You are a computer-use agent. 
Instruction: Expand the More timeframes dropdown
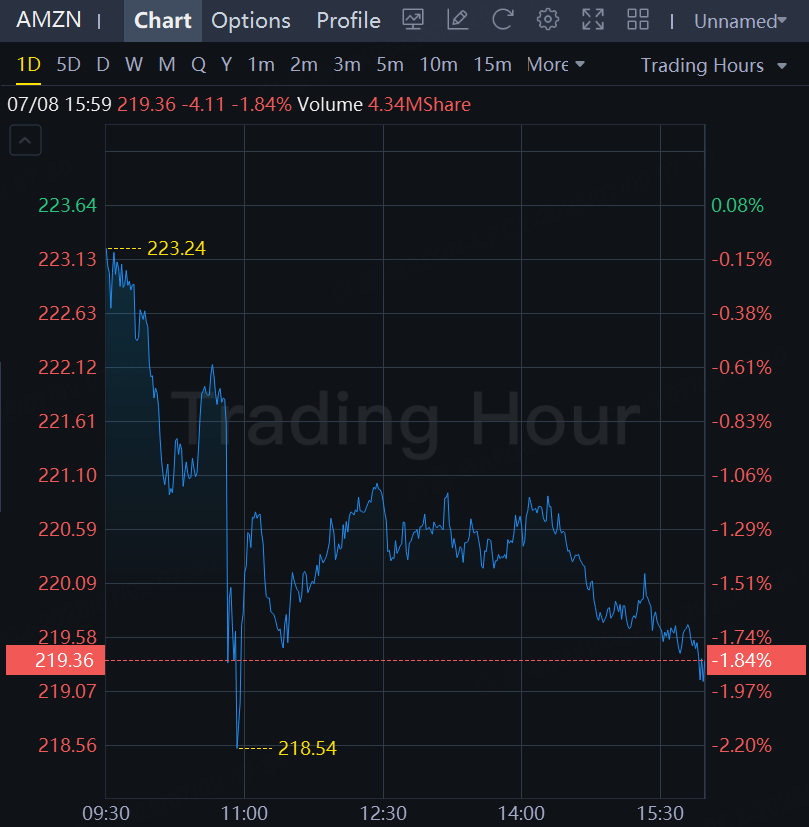556,65
